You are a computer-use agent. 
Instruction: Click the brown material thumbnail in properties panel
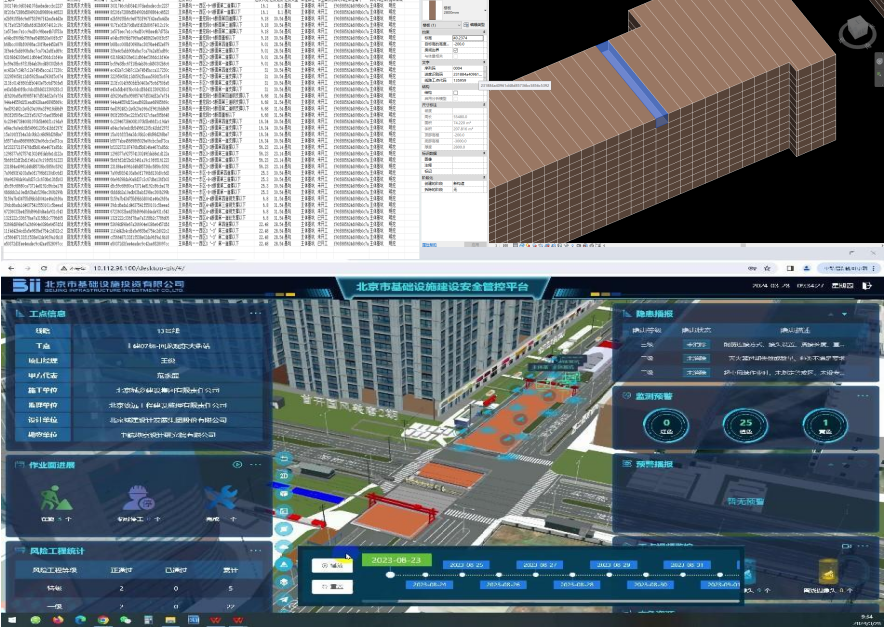point(433,10)
